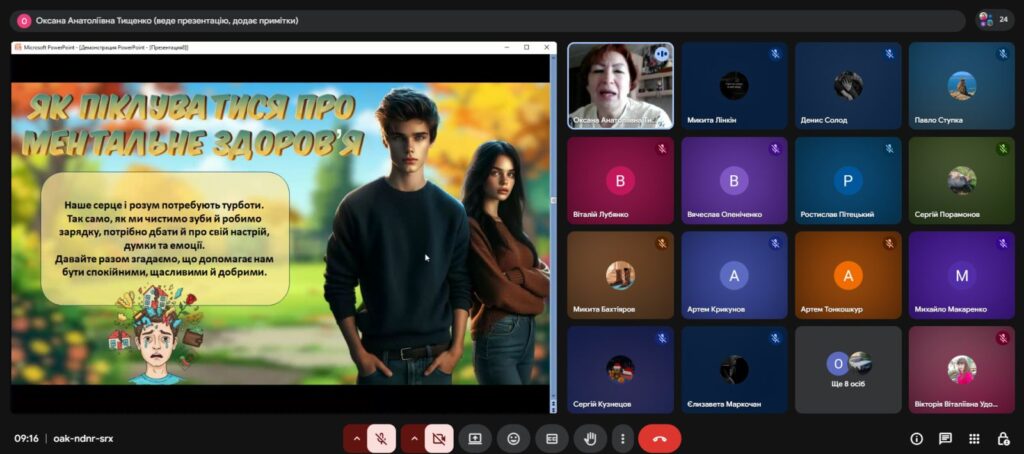Open meeting details info icon
Viewport: 1024px width, 454px height.
[x=916, y=439]
